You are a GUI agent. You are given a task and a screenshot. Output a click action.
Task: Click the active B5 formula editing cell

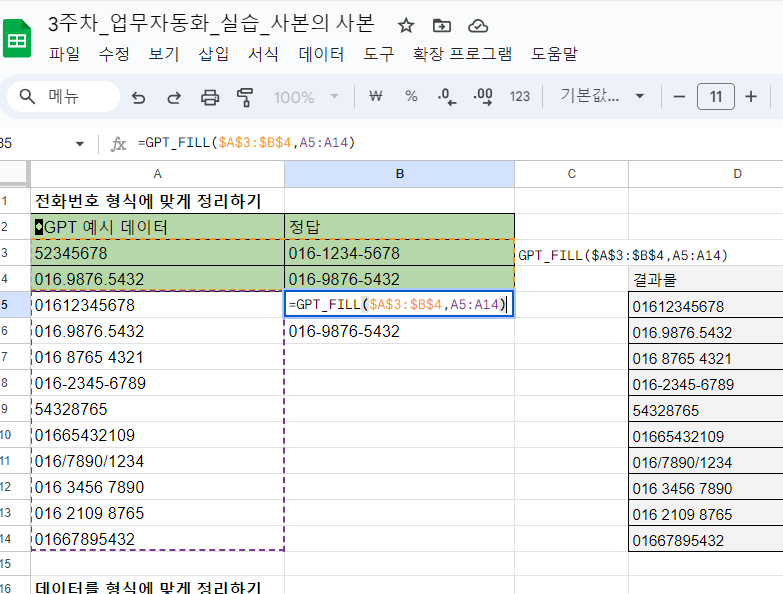click(x=399, y=304)
